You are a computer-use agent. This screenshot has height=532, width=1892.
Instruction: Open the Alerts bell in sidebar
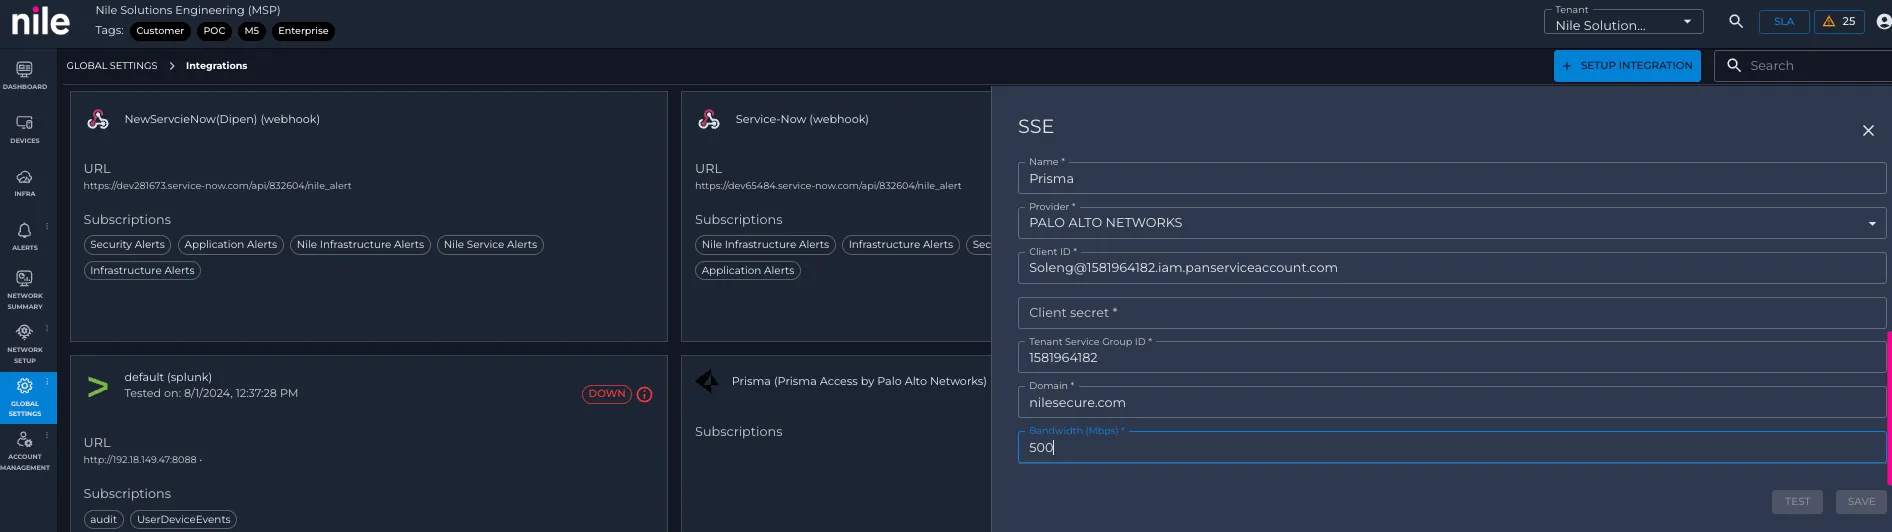tap(24, 236)
